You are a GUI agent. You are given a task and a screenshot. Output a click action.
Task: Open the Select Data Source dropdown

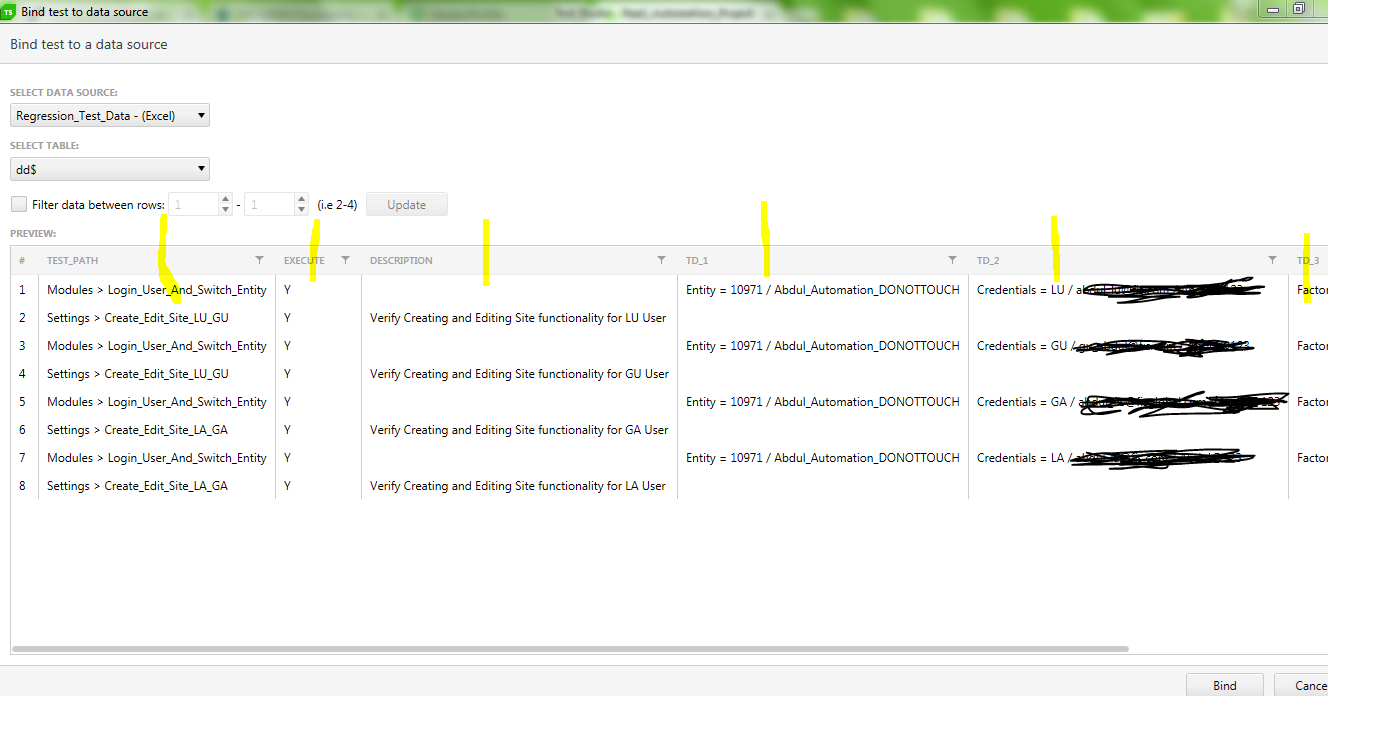point(110,116)
